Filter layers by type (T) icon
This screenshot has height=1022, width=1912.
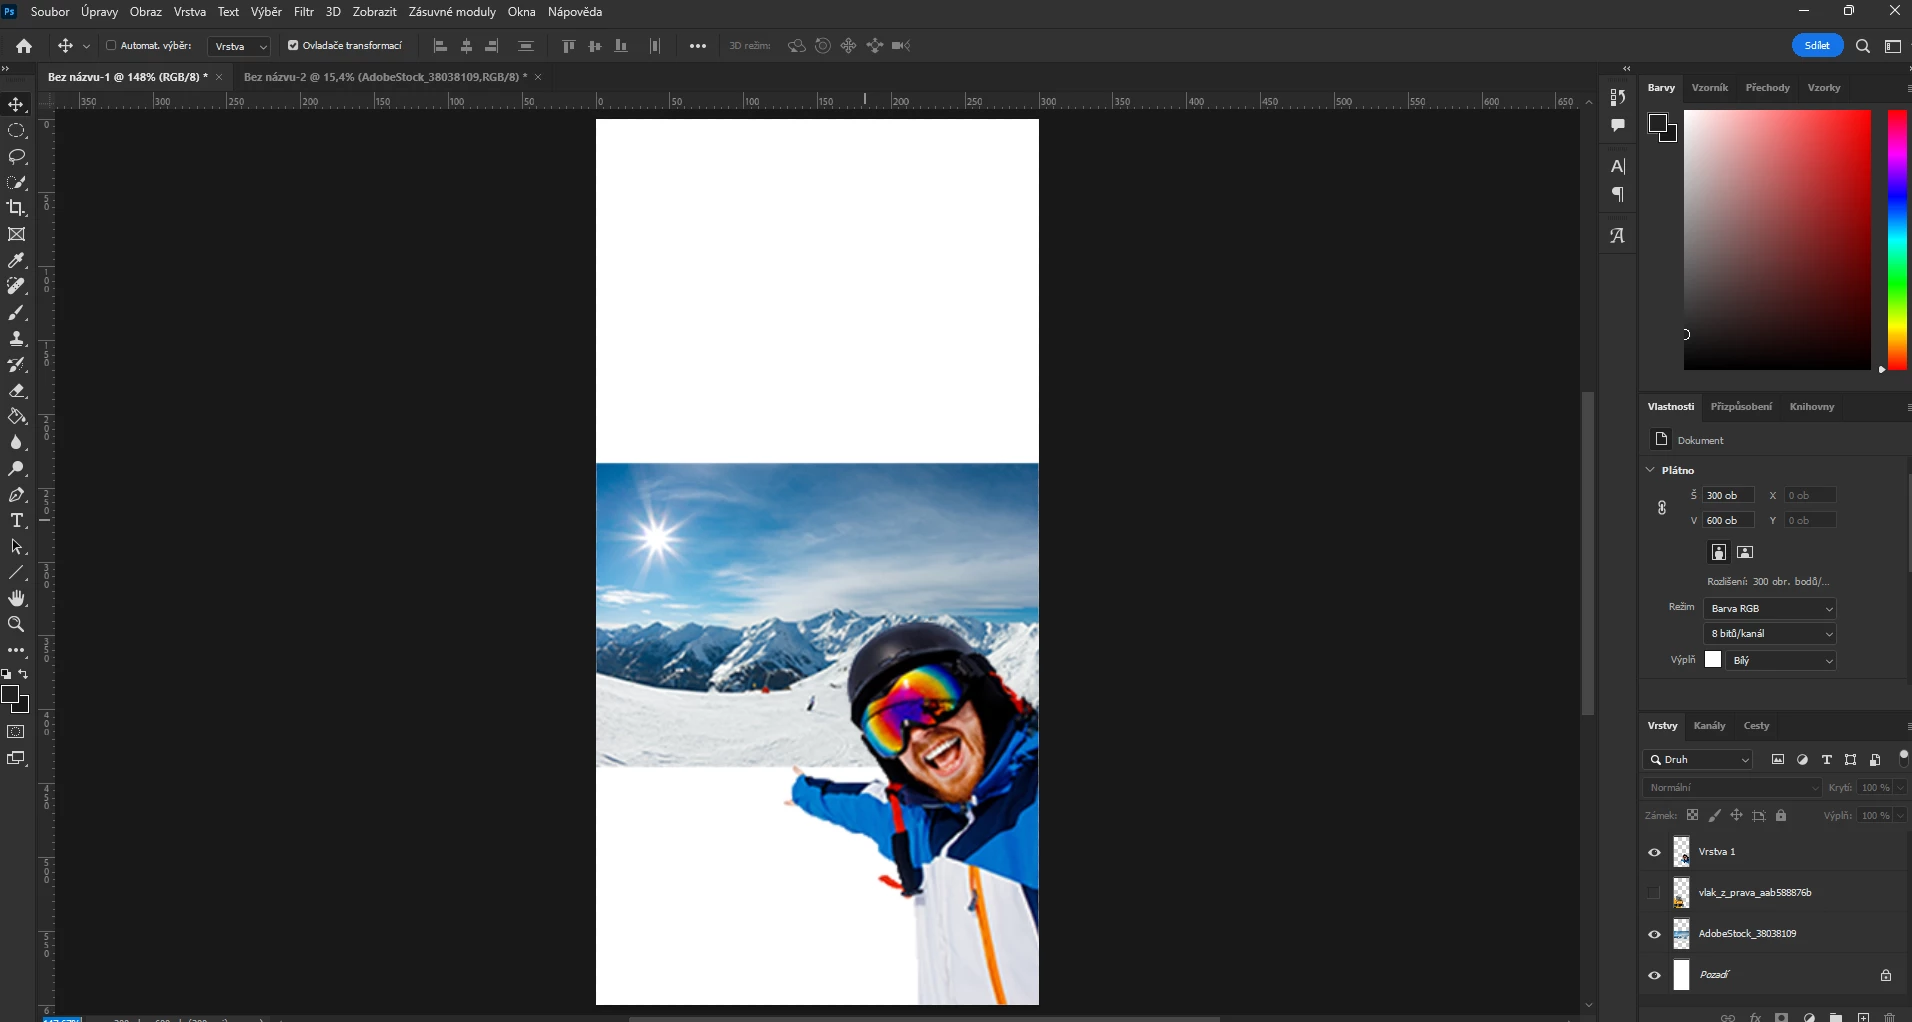[x=1827, y=760]
